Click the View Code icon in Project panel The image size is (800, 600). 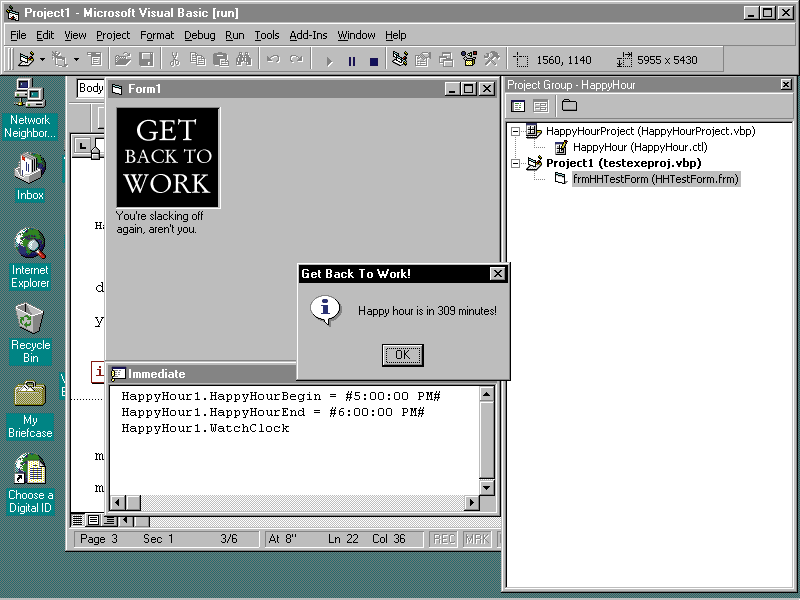pyautogui.click(x=518, y=106)
